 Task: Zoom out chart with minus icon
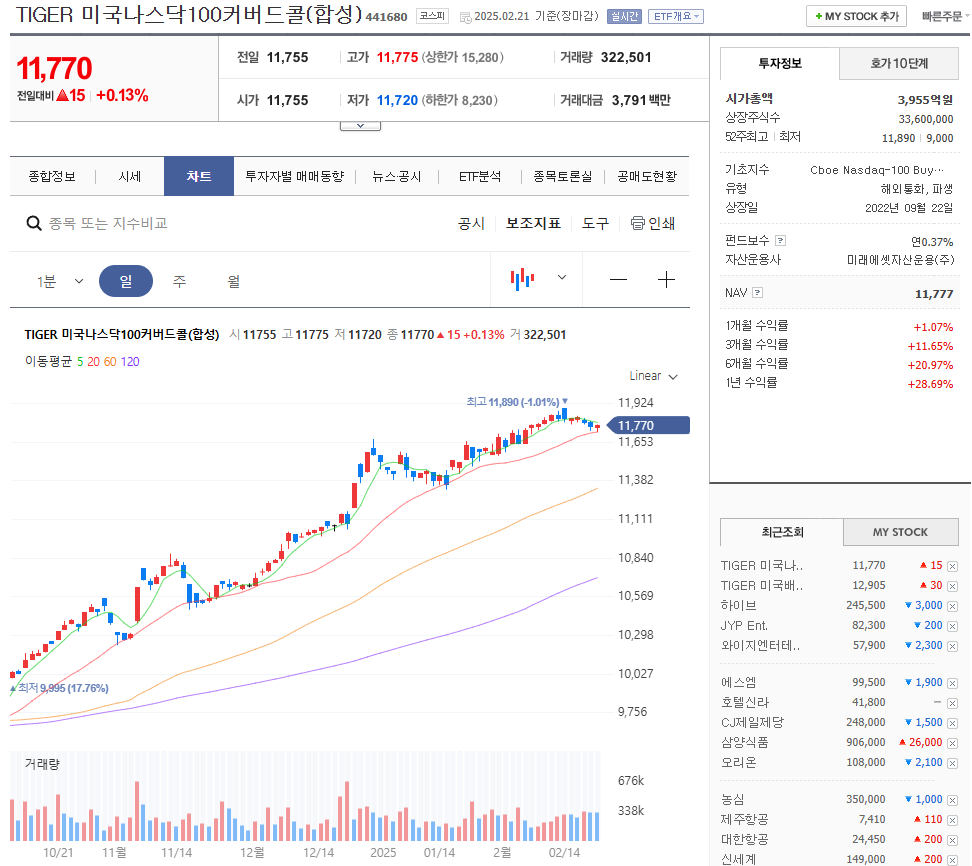[x=618, y=280]
